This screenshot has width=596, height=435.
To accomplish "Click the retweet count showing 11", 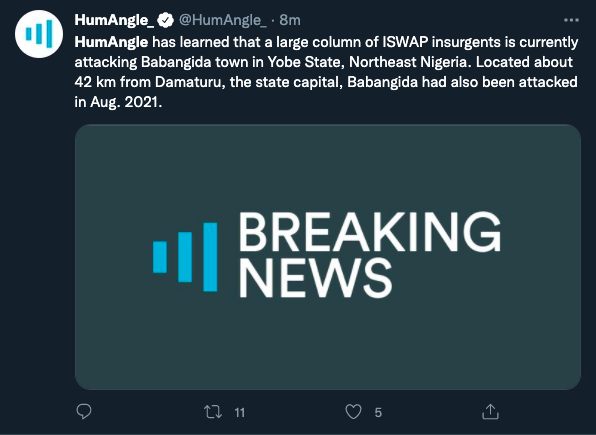I will pos(240,413).
